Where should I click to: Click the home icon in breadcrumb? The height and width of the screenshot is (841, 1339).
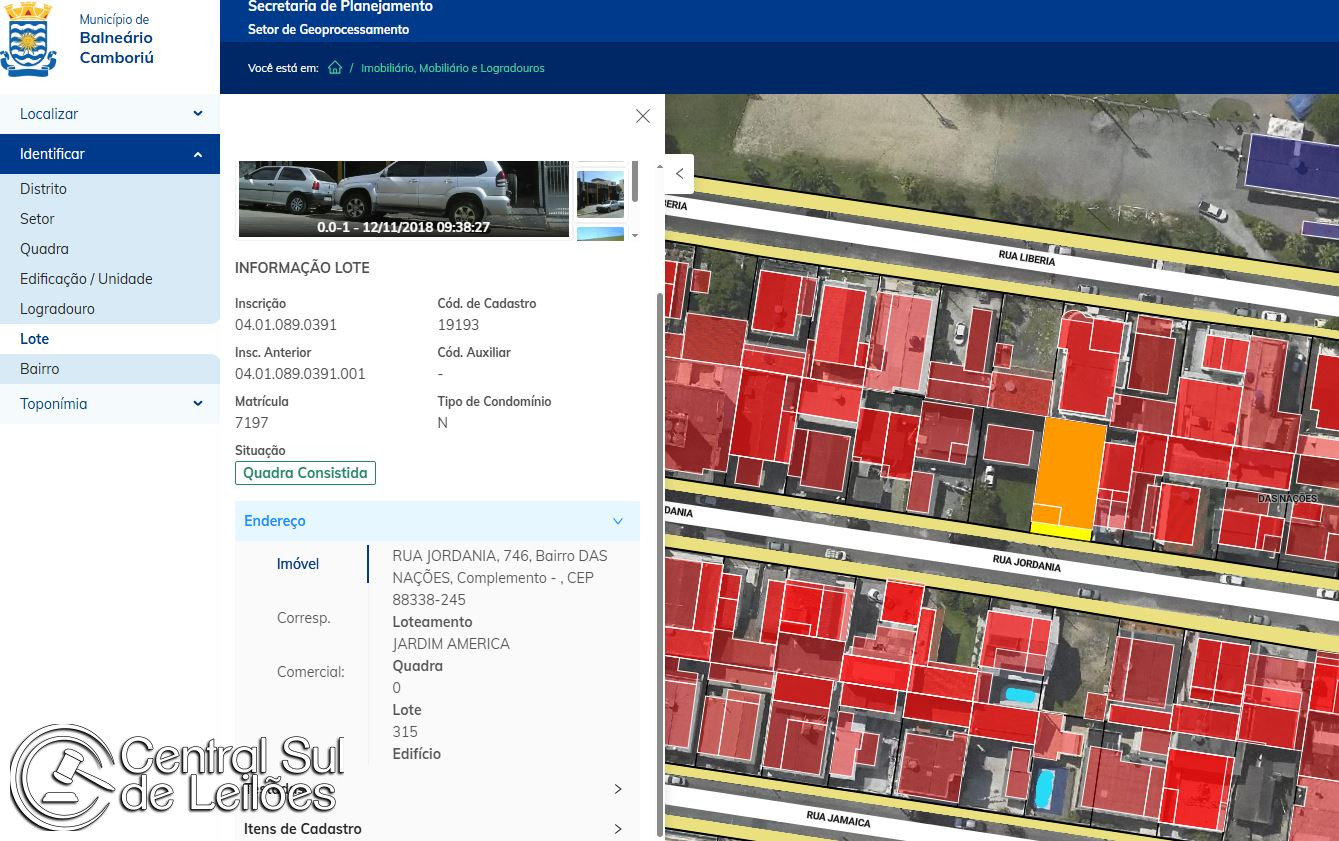pyautogui.click(x=335, y=68)
